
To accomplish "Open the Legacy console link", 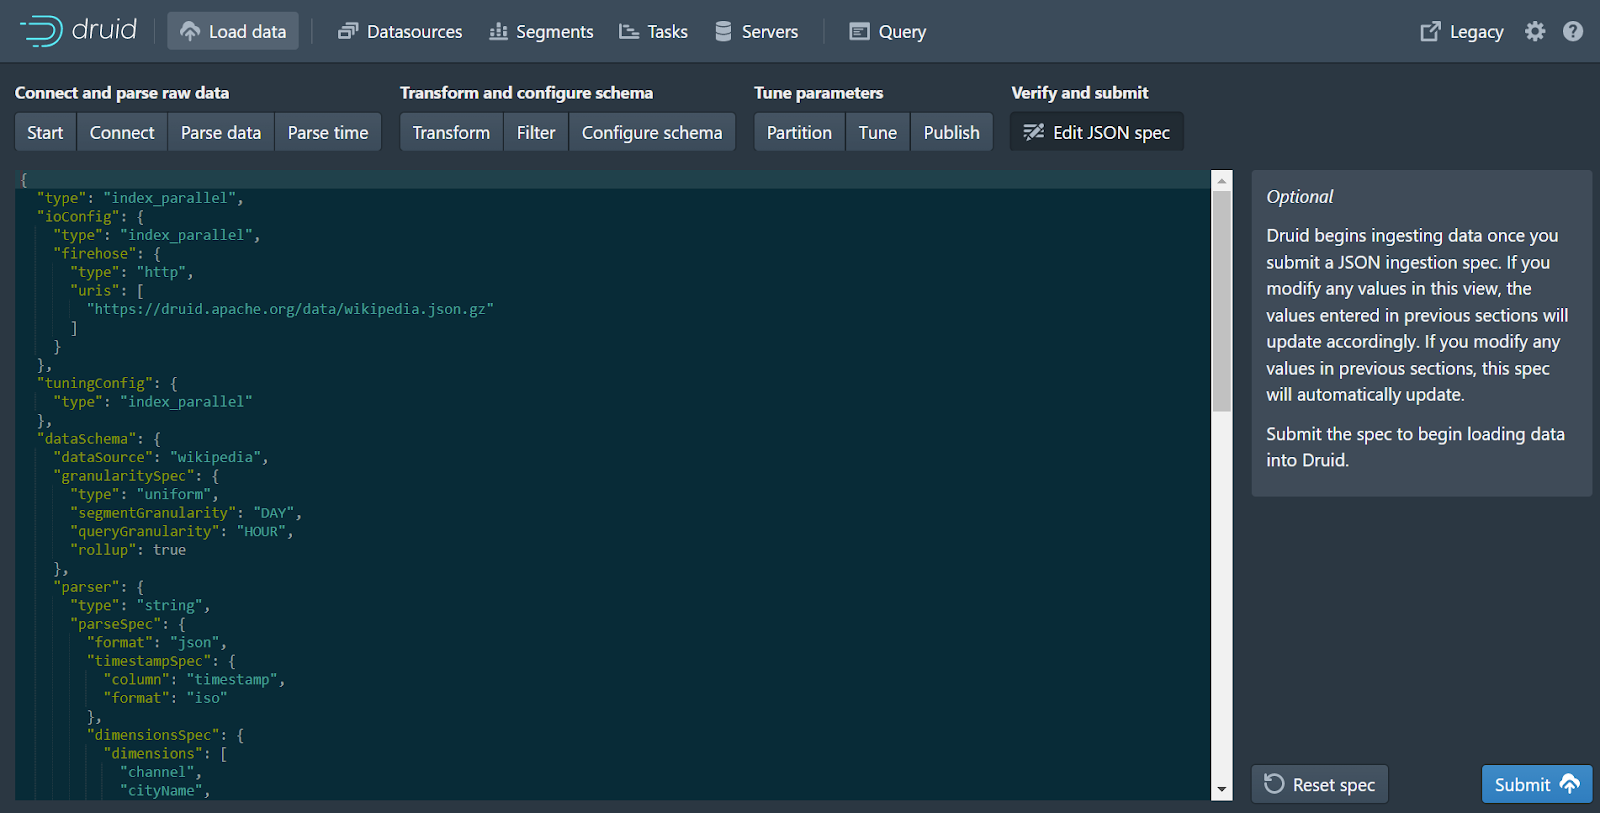I will pyautogui.click(x=1462, y=32).
